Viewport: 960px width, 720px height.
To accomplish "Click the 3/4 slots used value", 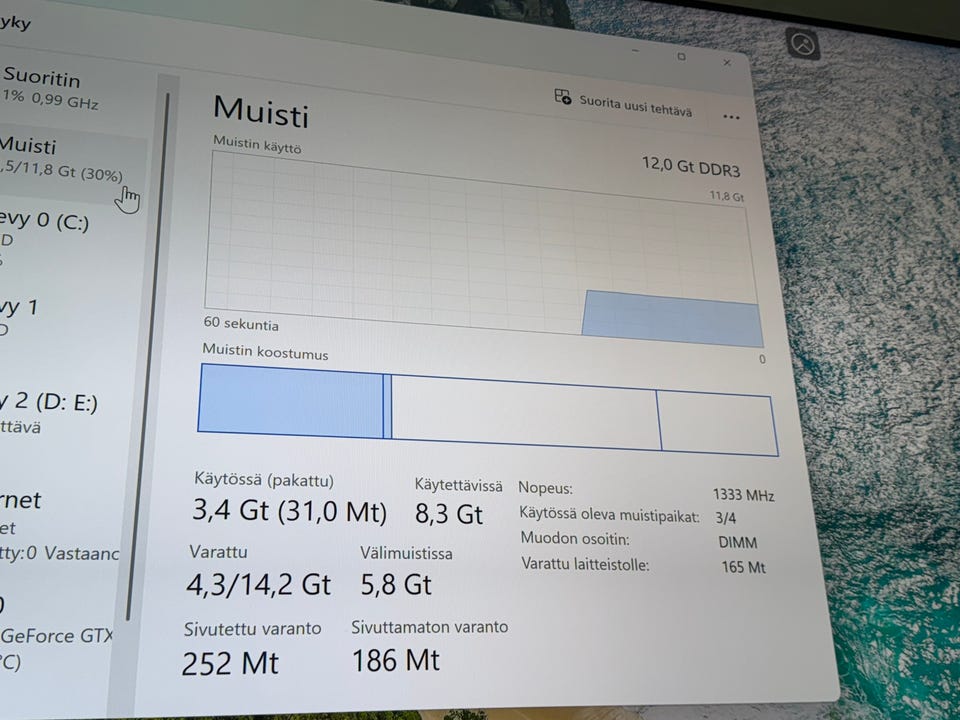I will tap(726, 518).
